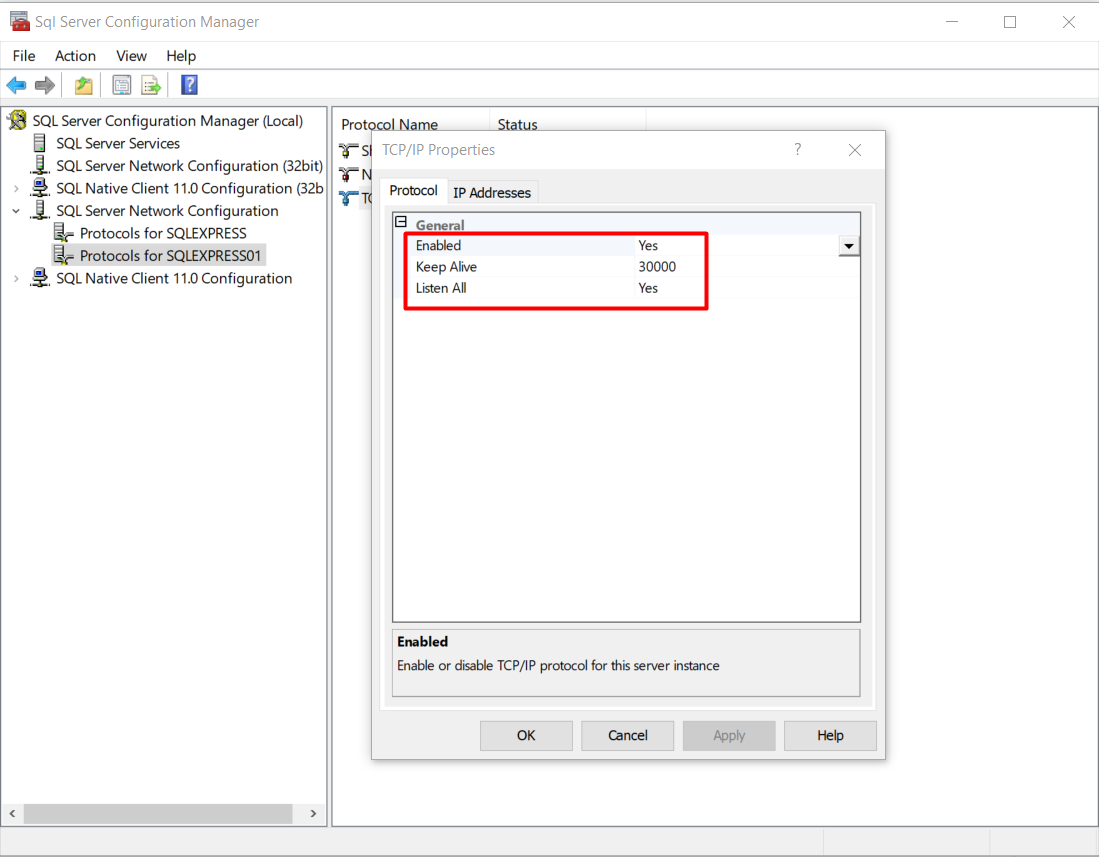The height and width of the screenshot is (857, 1099).
Task: Expand the bottom SQL Native Client 11.0 Configuration node
Action: pos(16,278)
